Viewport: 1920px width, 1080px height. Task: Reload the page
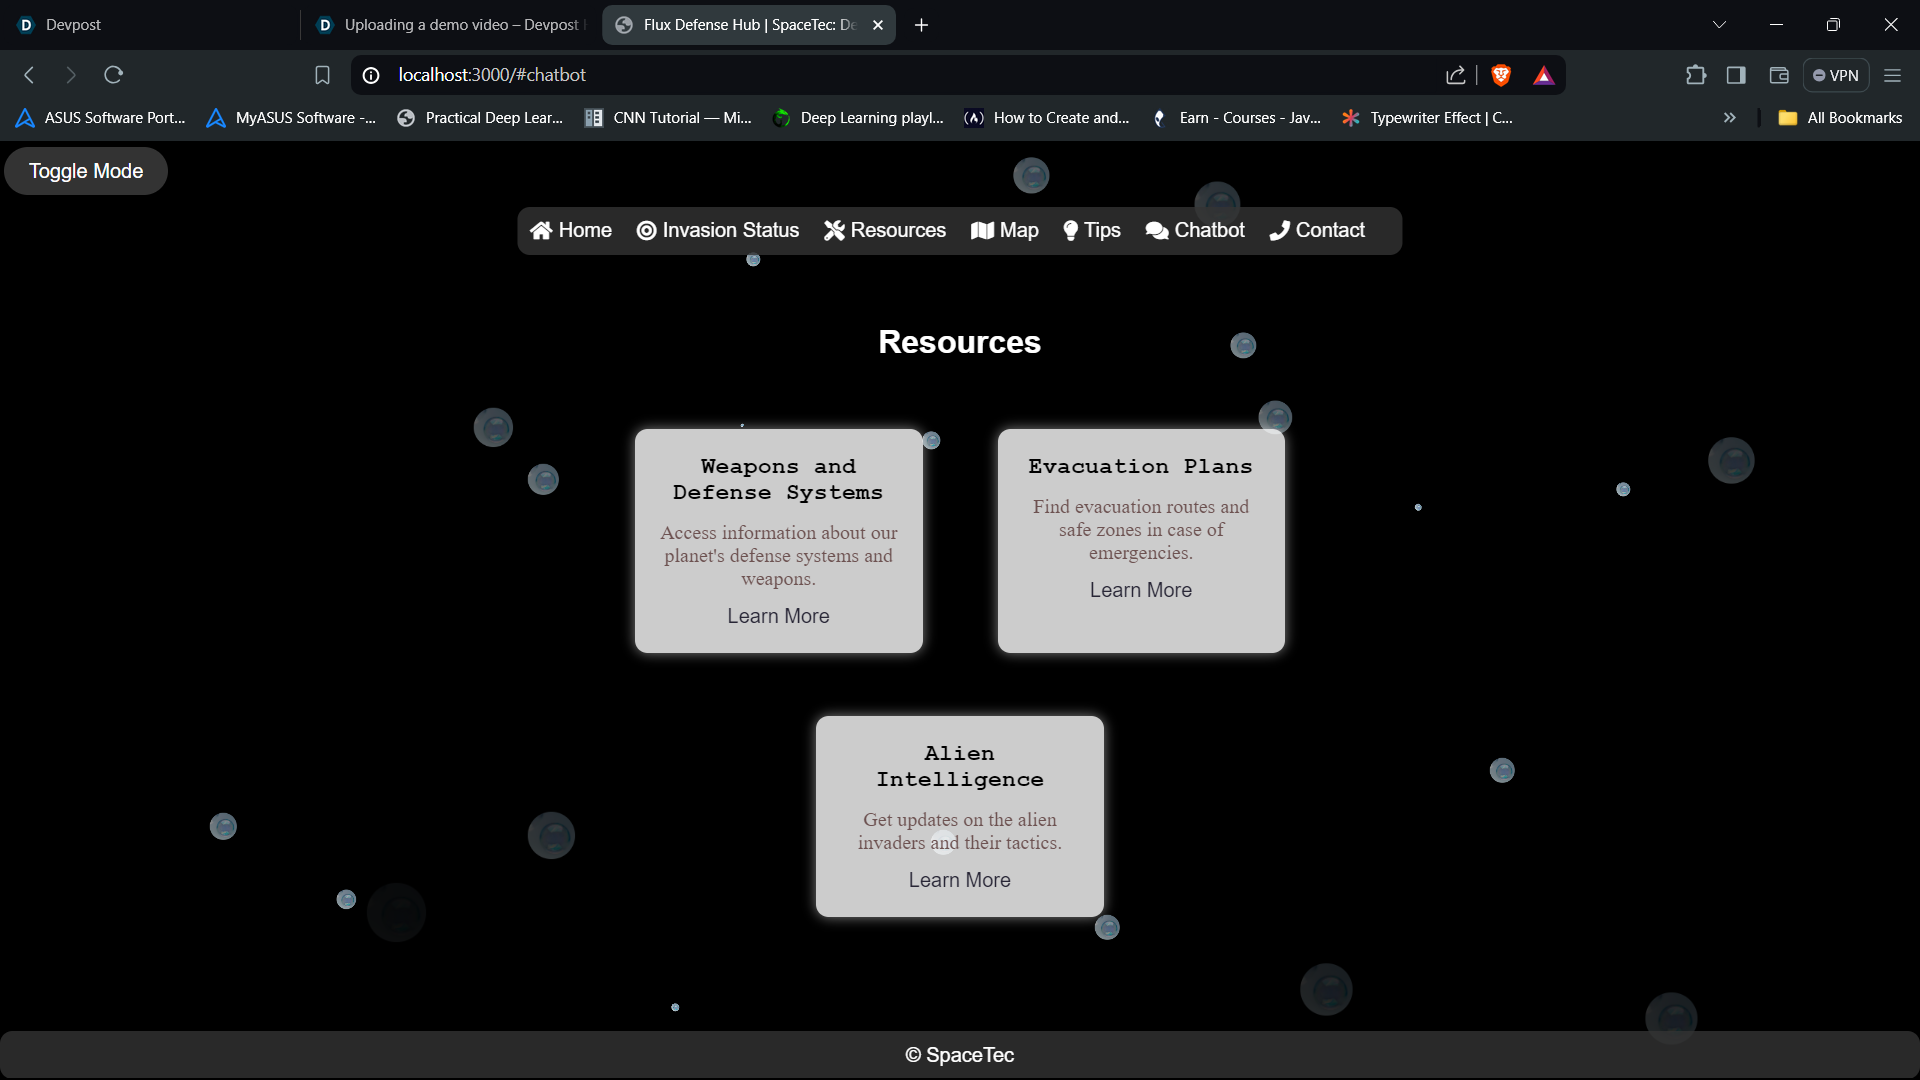(113, 75)
